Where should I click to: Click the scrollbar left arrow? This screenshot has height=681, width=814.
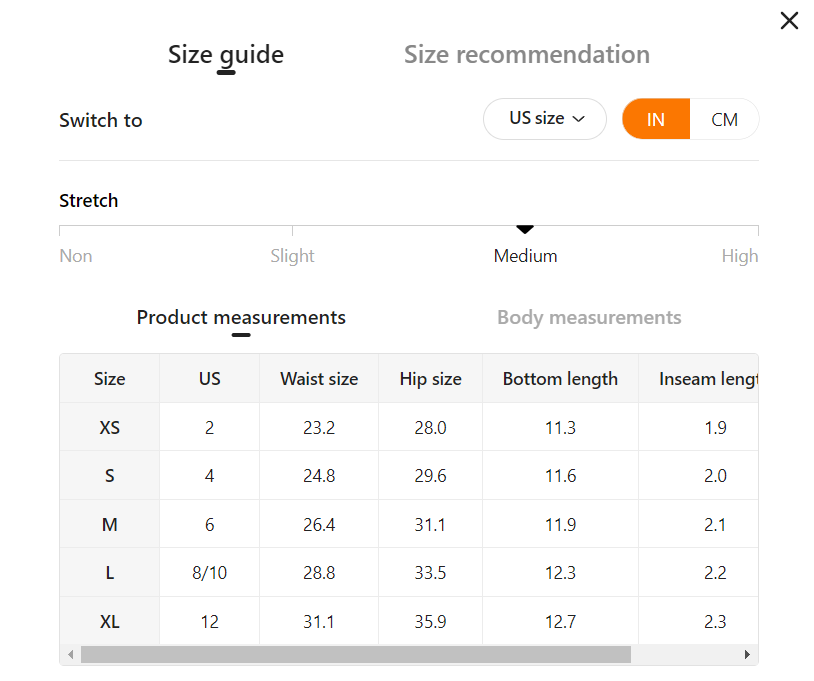pos(71,654)
